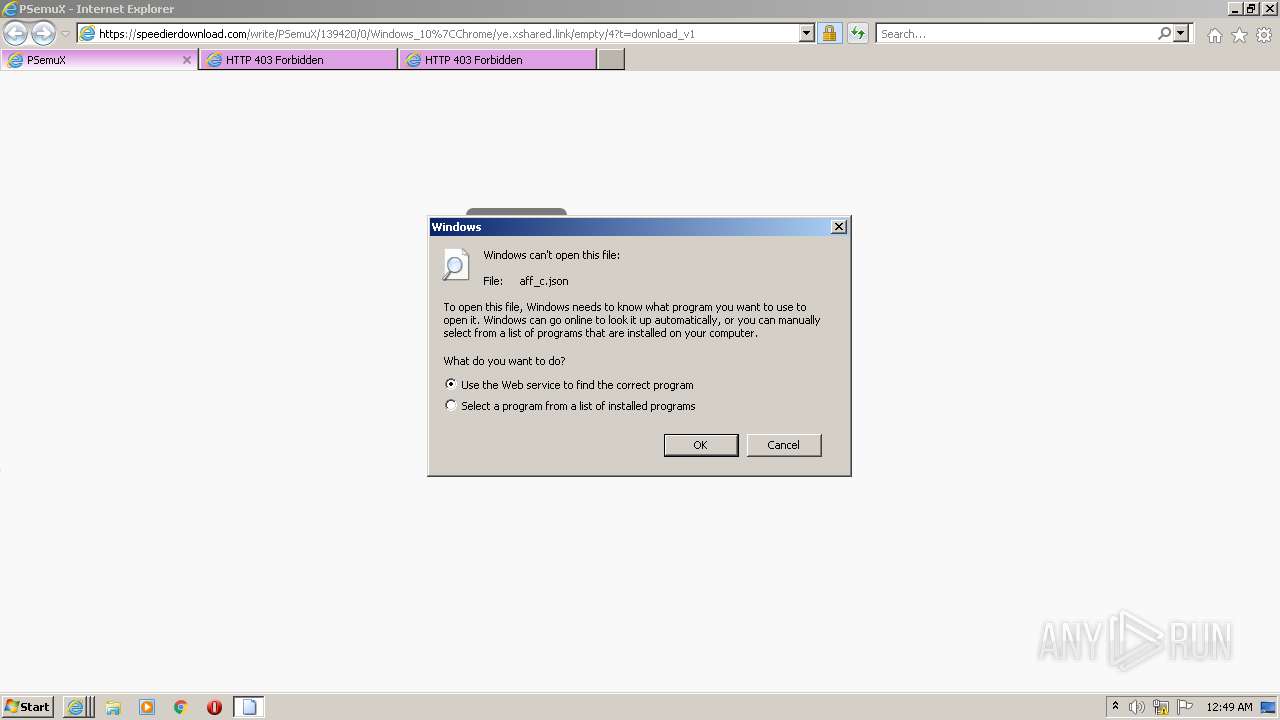Open the Action Center flag icon
Image resolution: width=1280 pixels, height=720 pixels.
[1185, 707]
